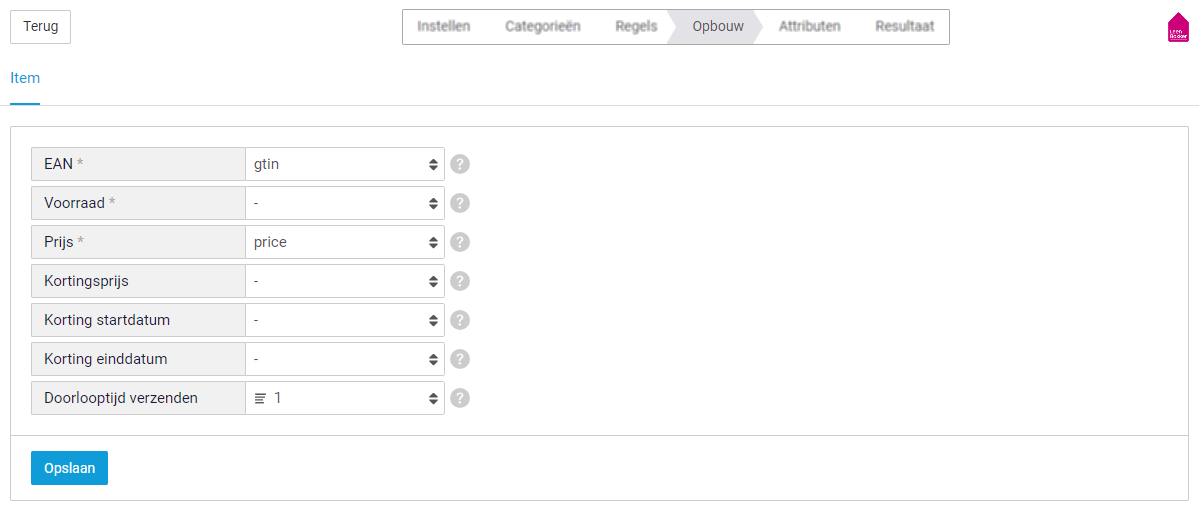Open the Attributen step
Image resolution: width=1199 pixels, height=513 pixels.
810,27
